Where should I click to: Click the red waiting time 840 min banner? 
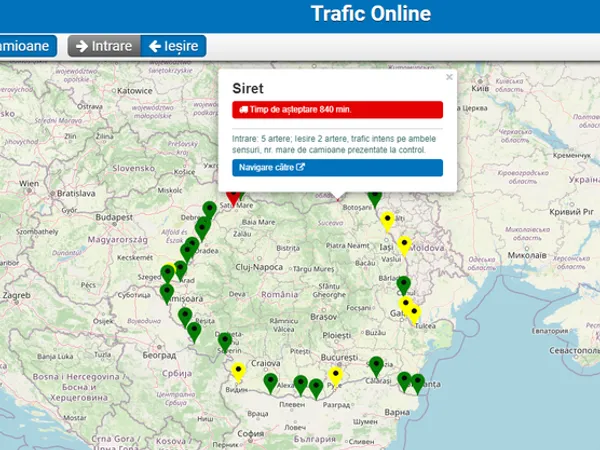click(337, 110)
